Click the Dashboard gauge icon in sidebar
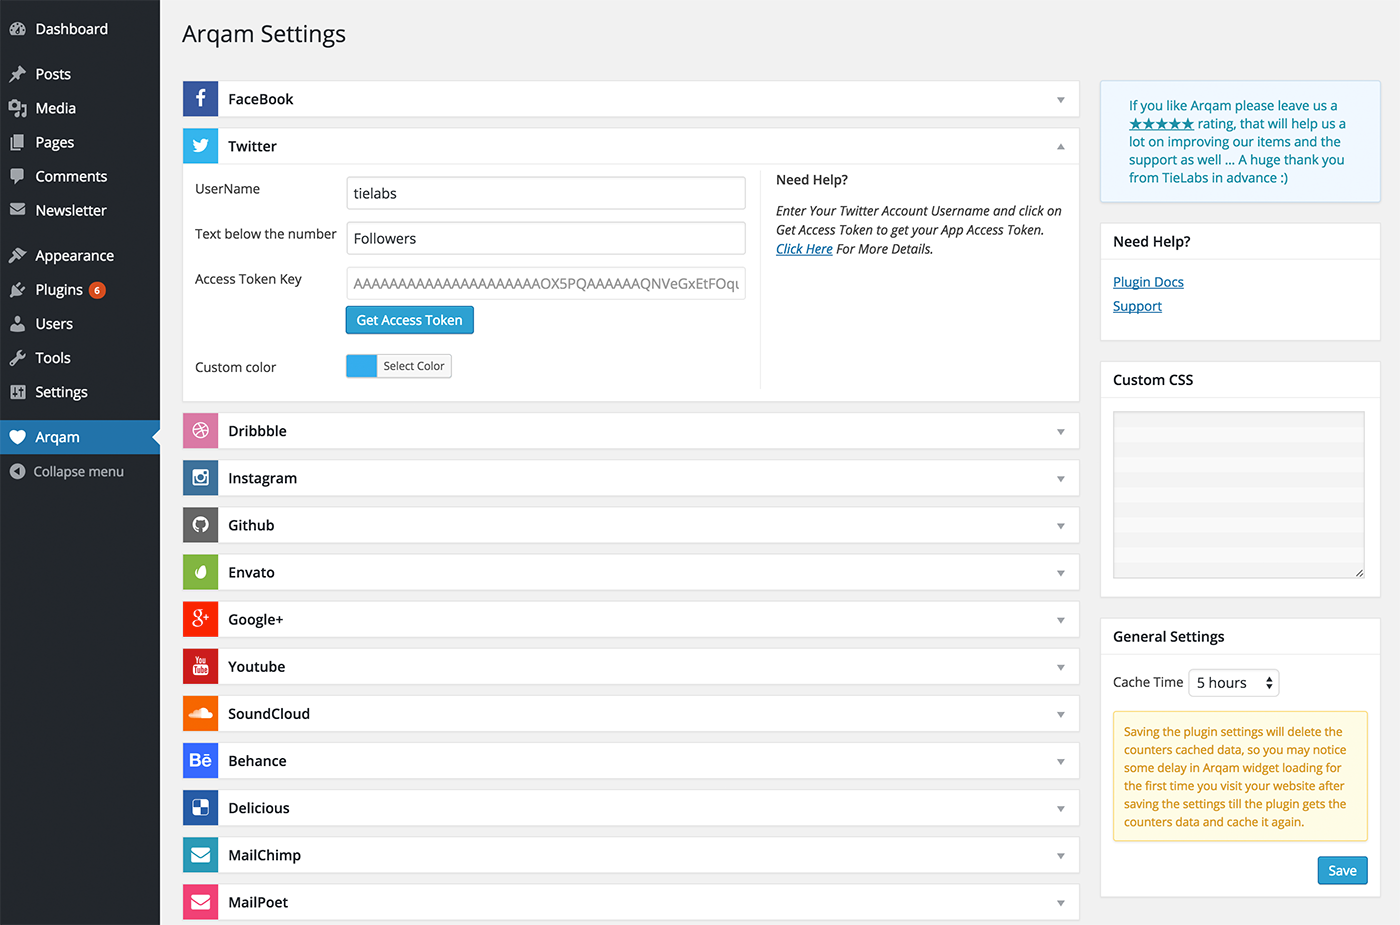The height and width of the screenshot is (925, 1400). (x=17, y=29)
